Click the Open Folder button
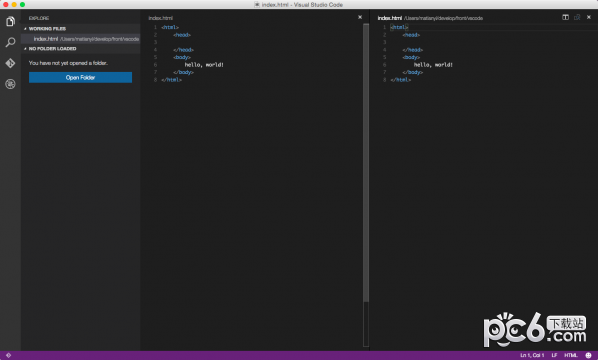The image size is (598, 360). (x=80, y=77)
